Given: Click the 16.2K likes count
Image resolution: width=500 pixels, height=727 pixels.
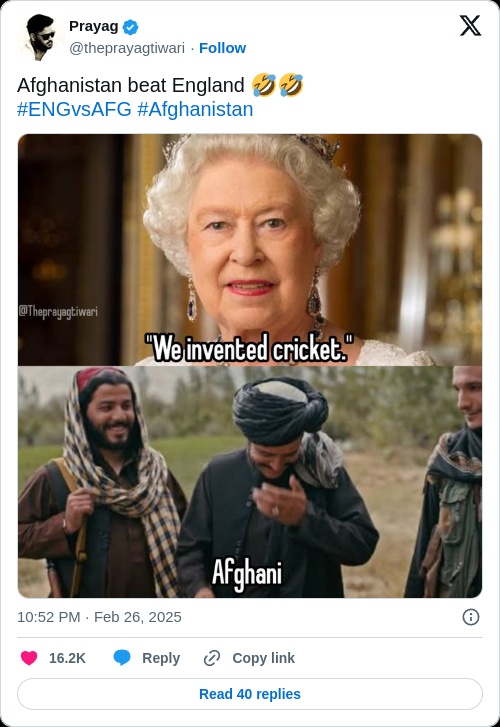Looking at the screenshot, I should click(x=67, y=658).
